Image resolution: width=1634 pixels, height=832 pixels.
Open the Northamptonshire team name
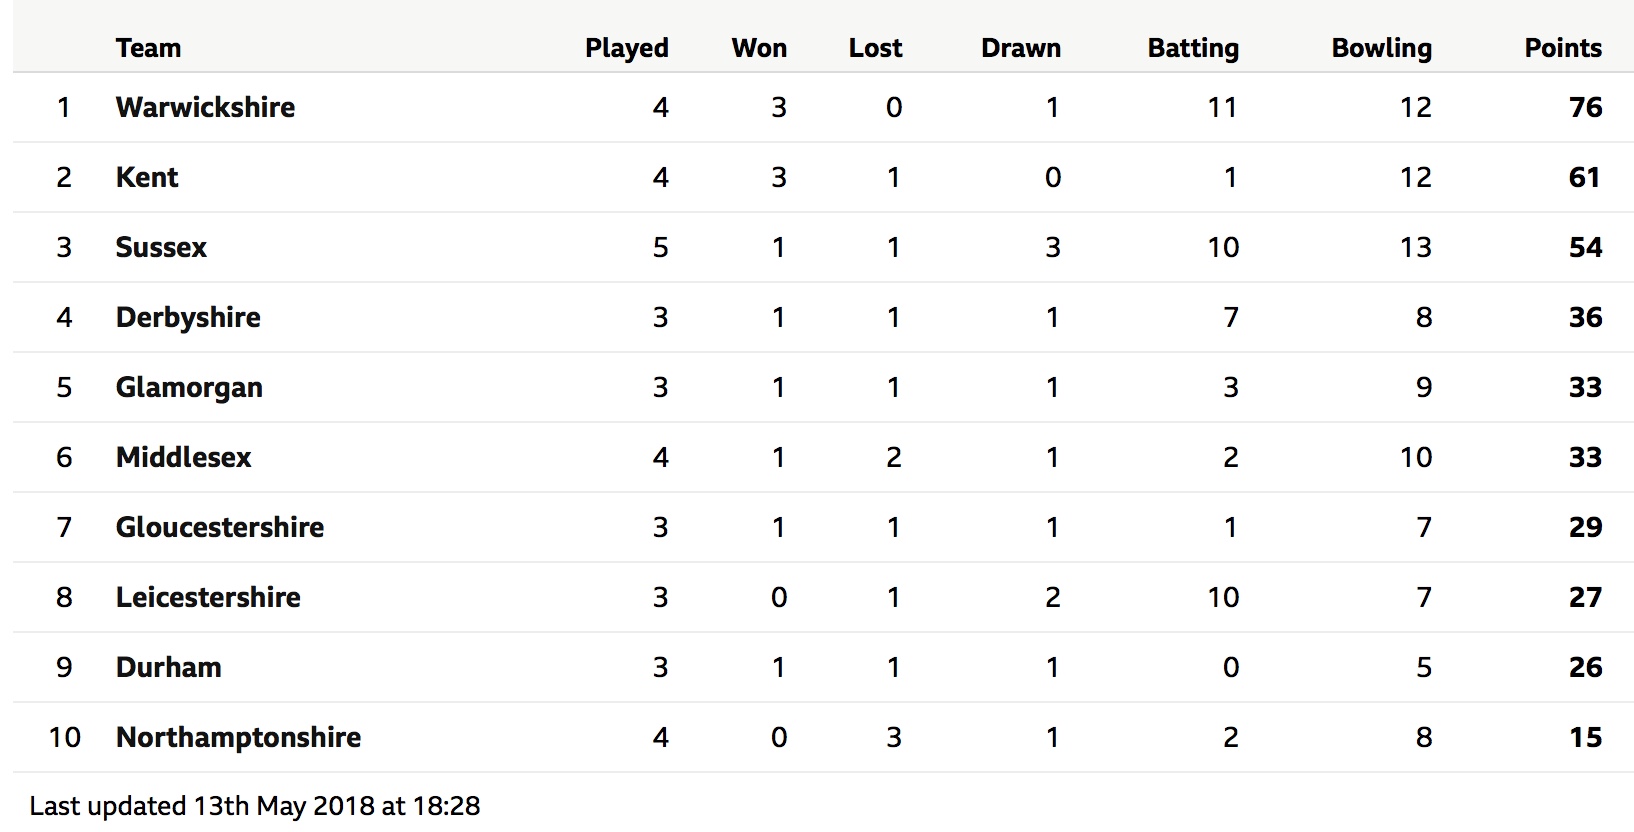[238, 737]
